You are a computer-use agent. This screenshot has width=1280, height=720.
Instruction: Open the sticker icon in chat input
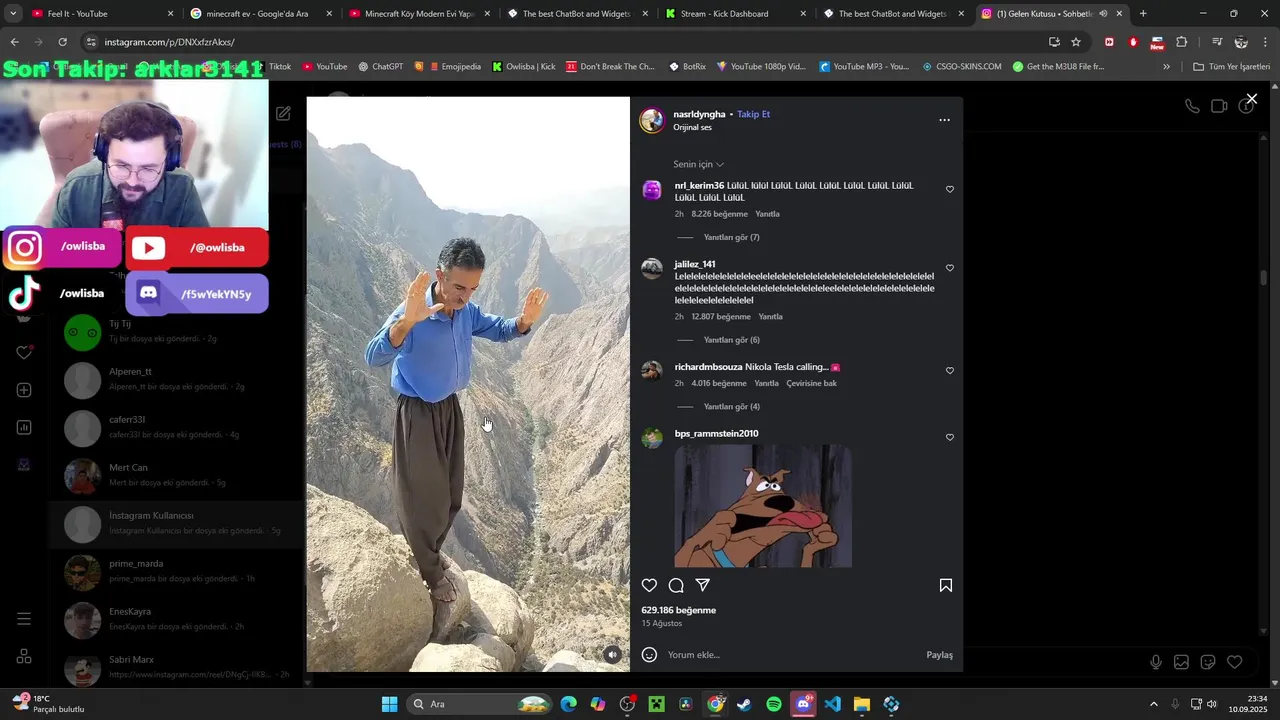1208,662
